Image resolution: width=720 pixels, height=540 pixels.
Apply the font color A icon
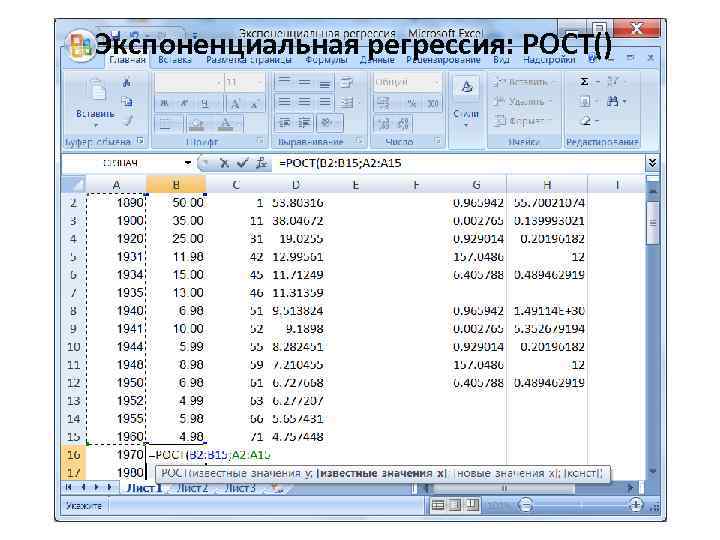click(x=225, y=124)
